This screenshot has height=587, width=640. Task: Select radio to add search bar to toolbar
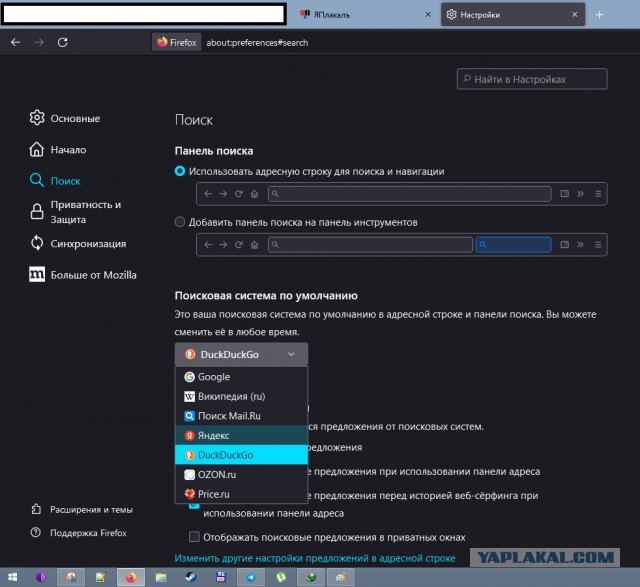pyautogui.click(x=180, y=222)
